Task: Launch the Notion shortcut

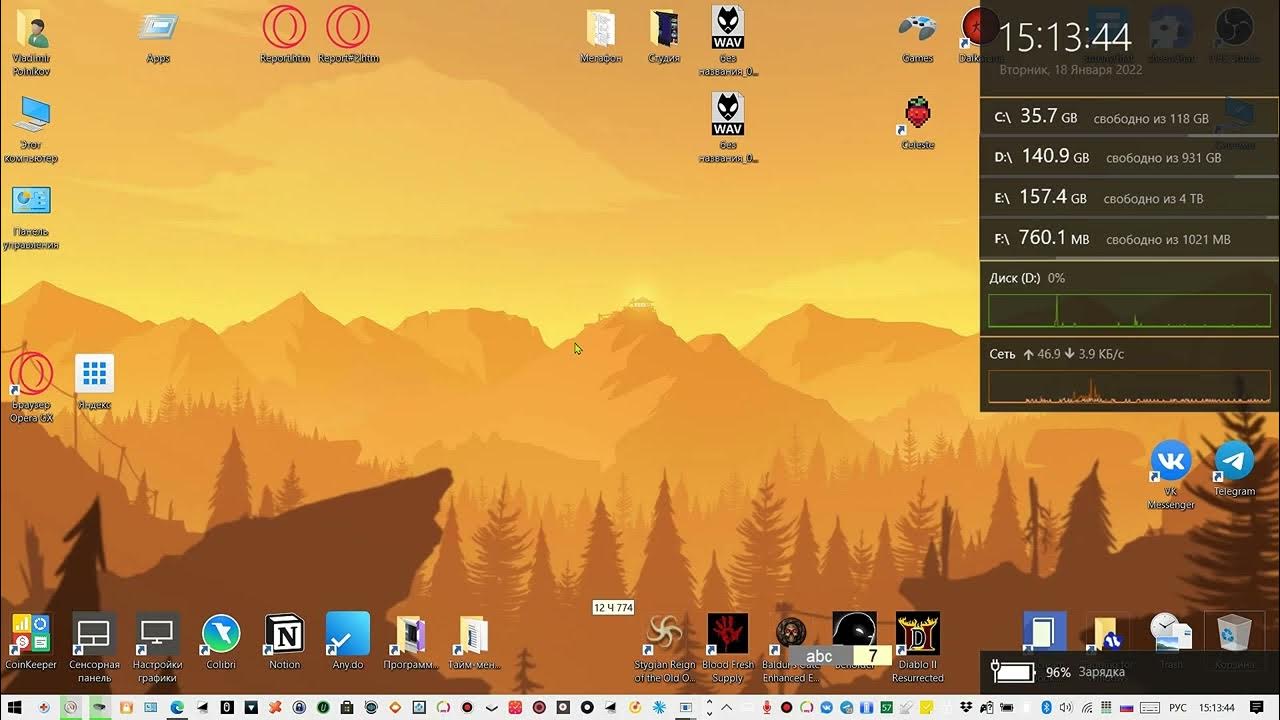Action: 284,640
